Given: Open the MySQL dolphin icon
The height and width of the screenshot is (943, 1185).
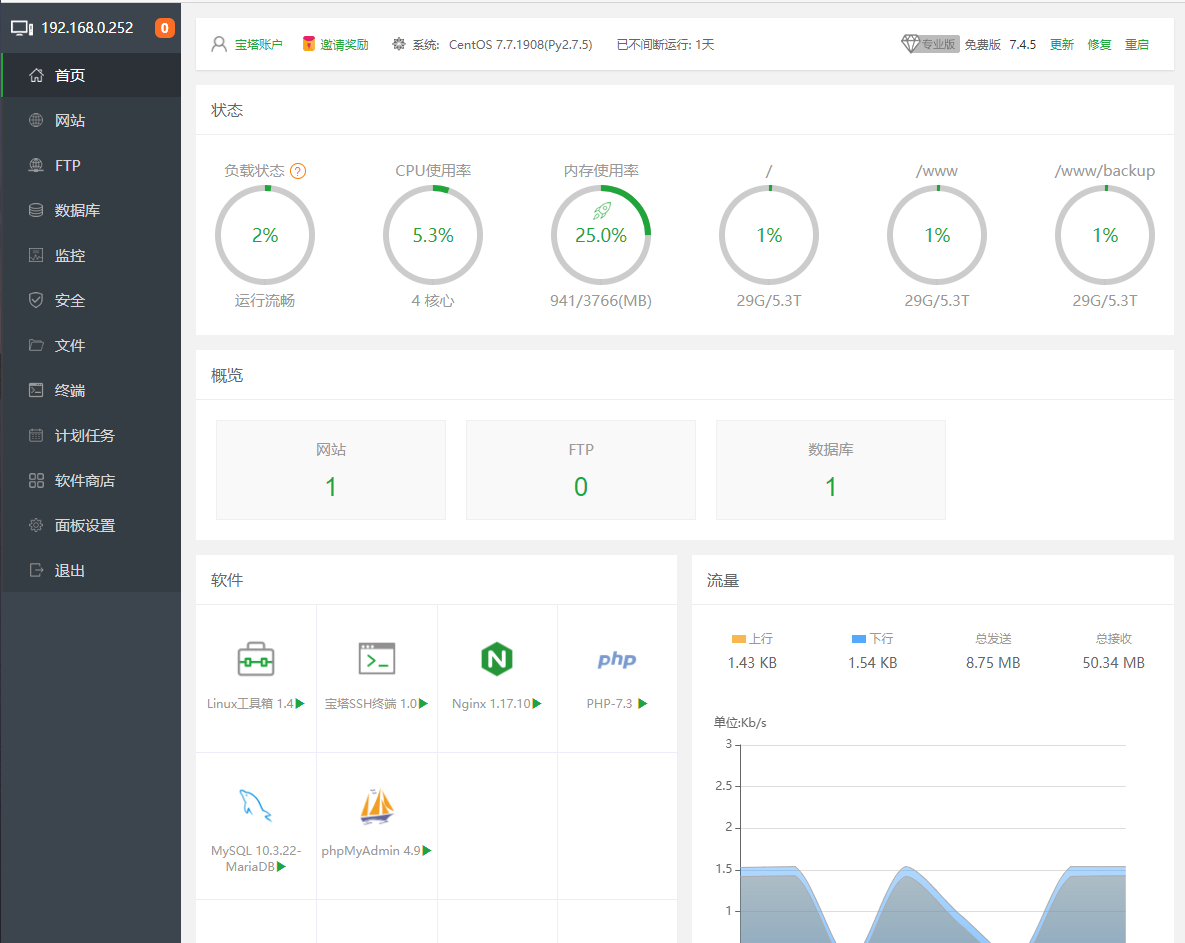Looking at the screenshot, I should (x=256, y=805).
